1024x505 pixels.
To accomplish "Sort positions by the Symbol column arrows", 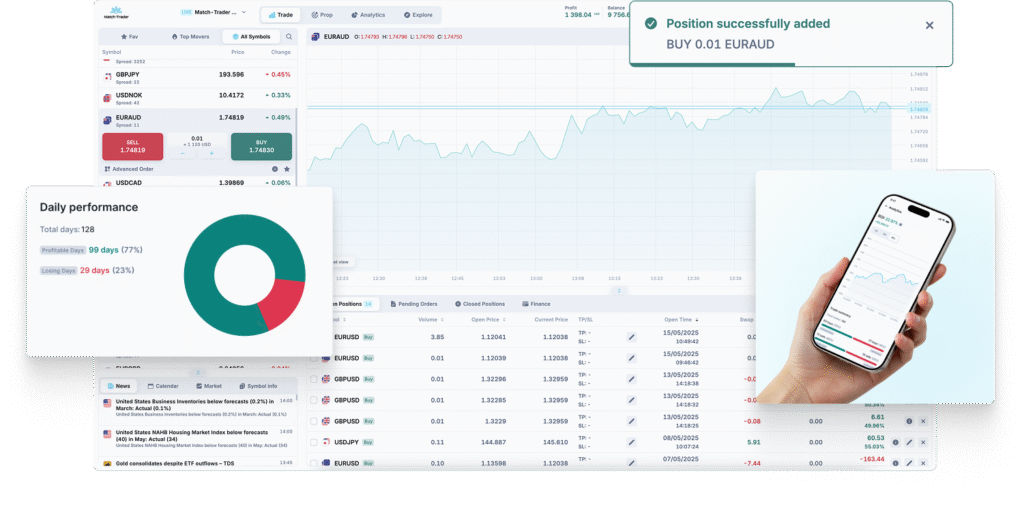I will 344,320.
